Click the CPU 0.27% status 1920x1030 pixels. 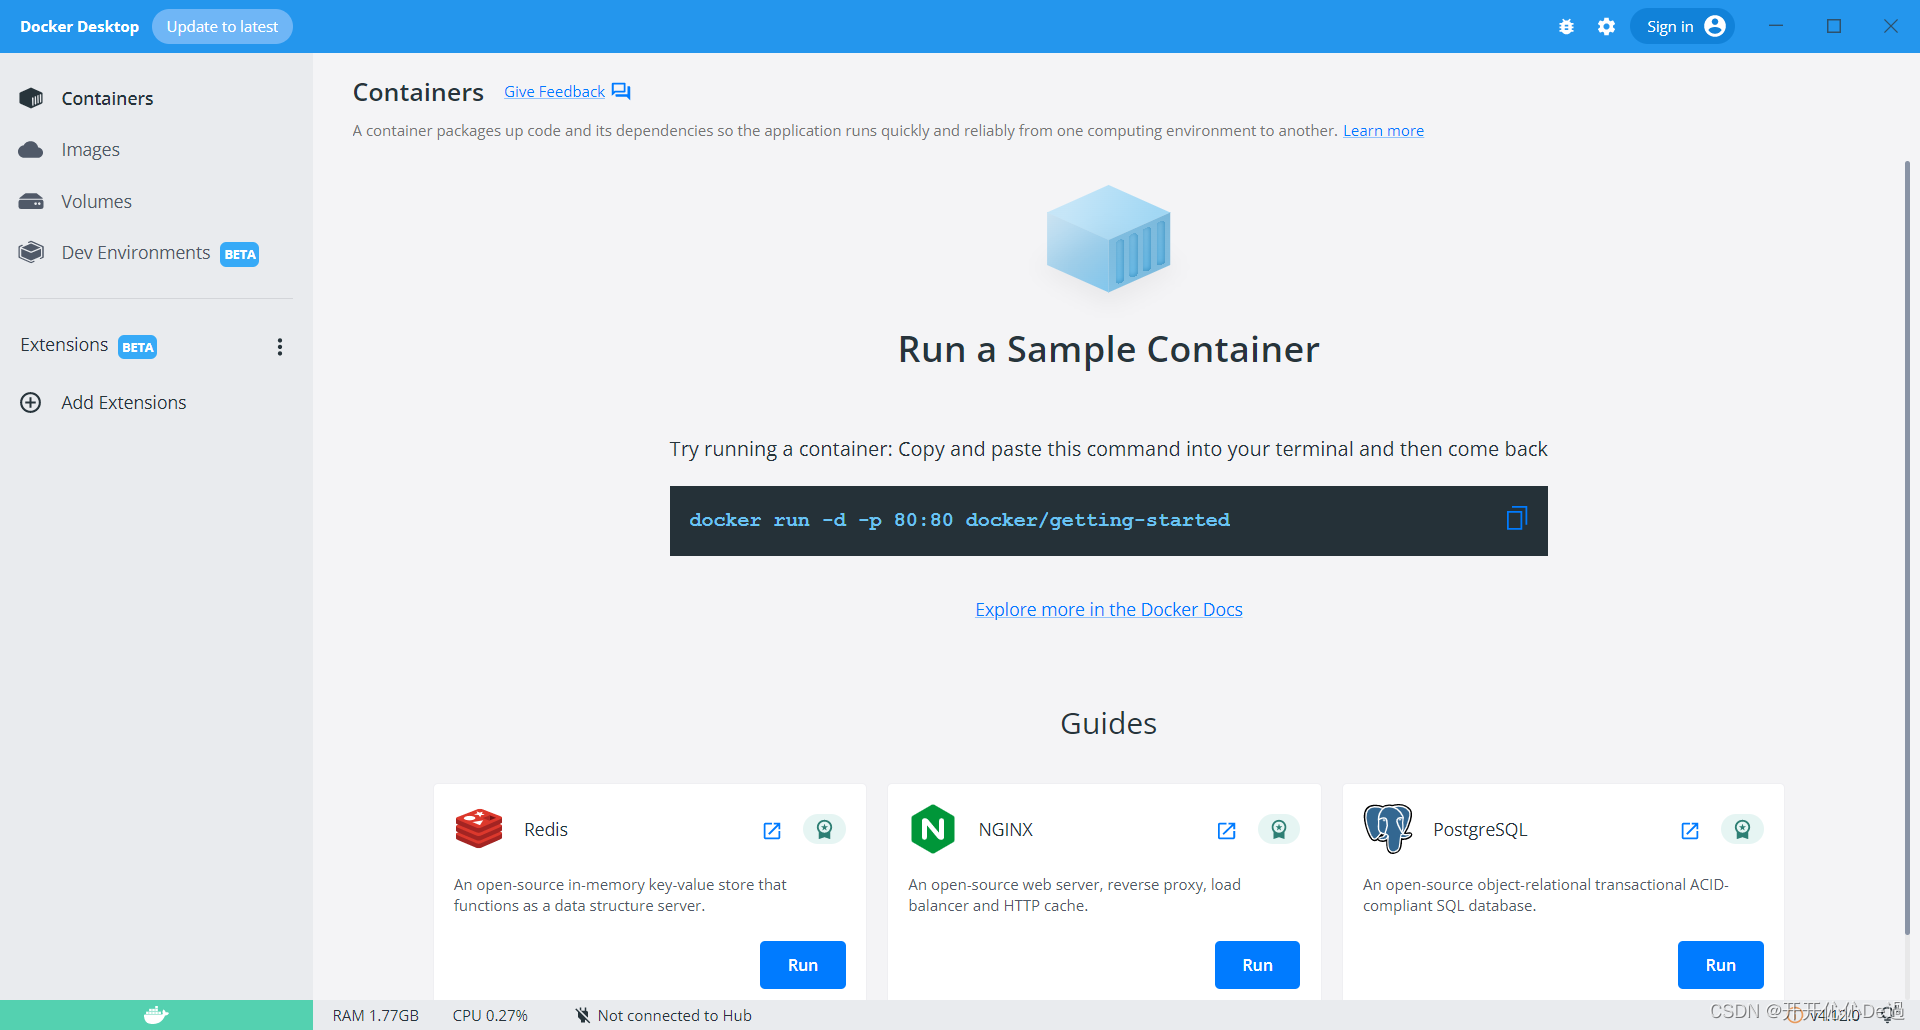[x=490, y=1015]
